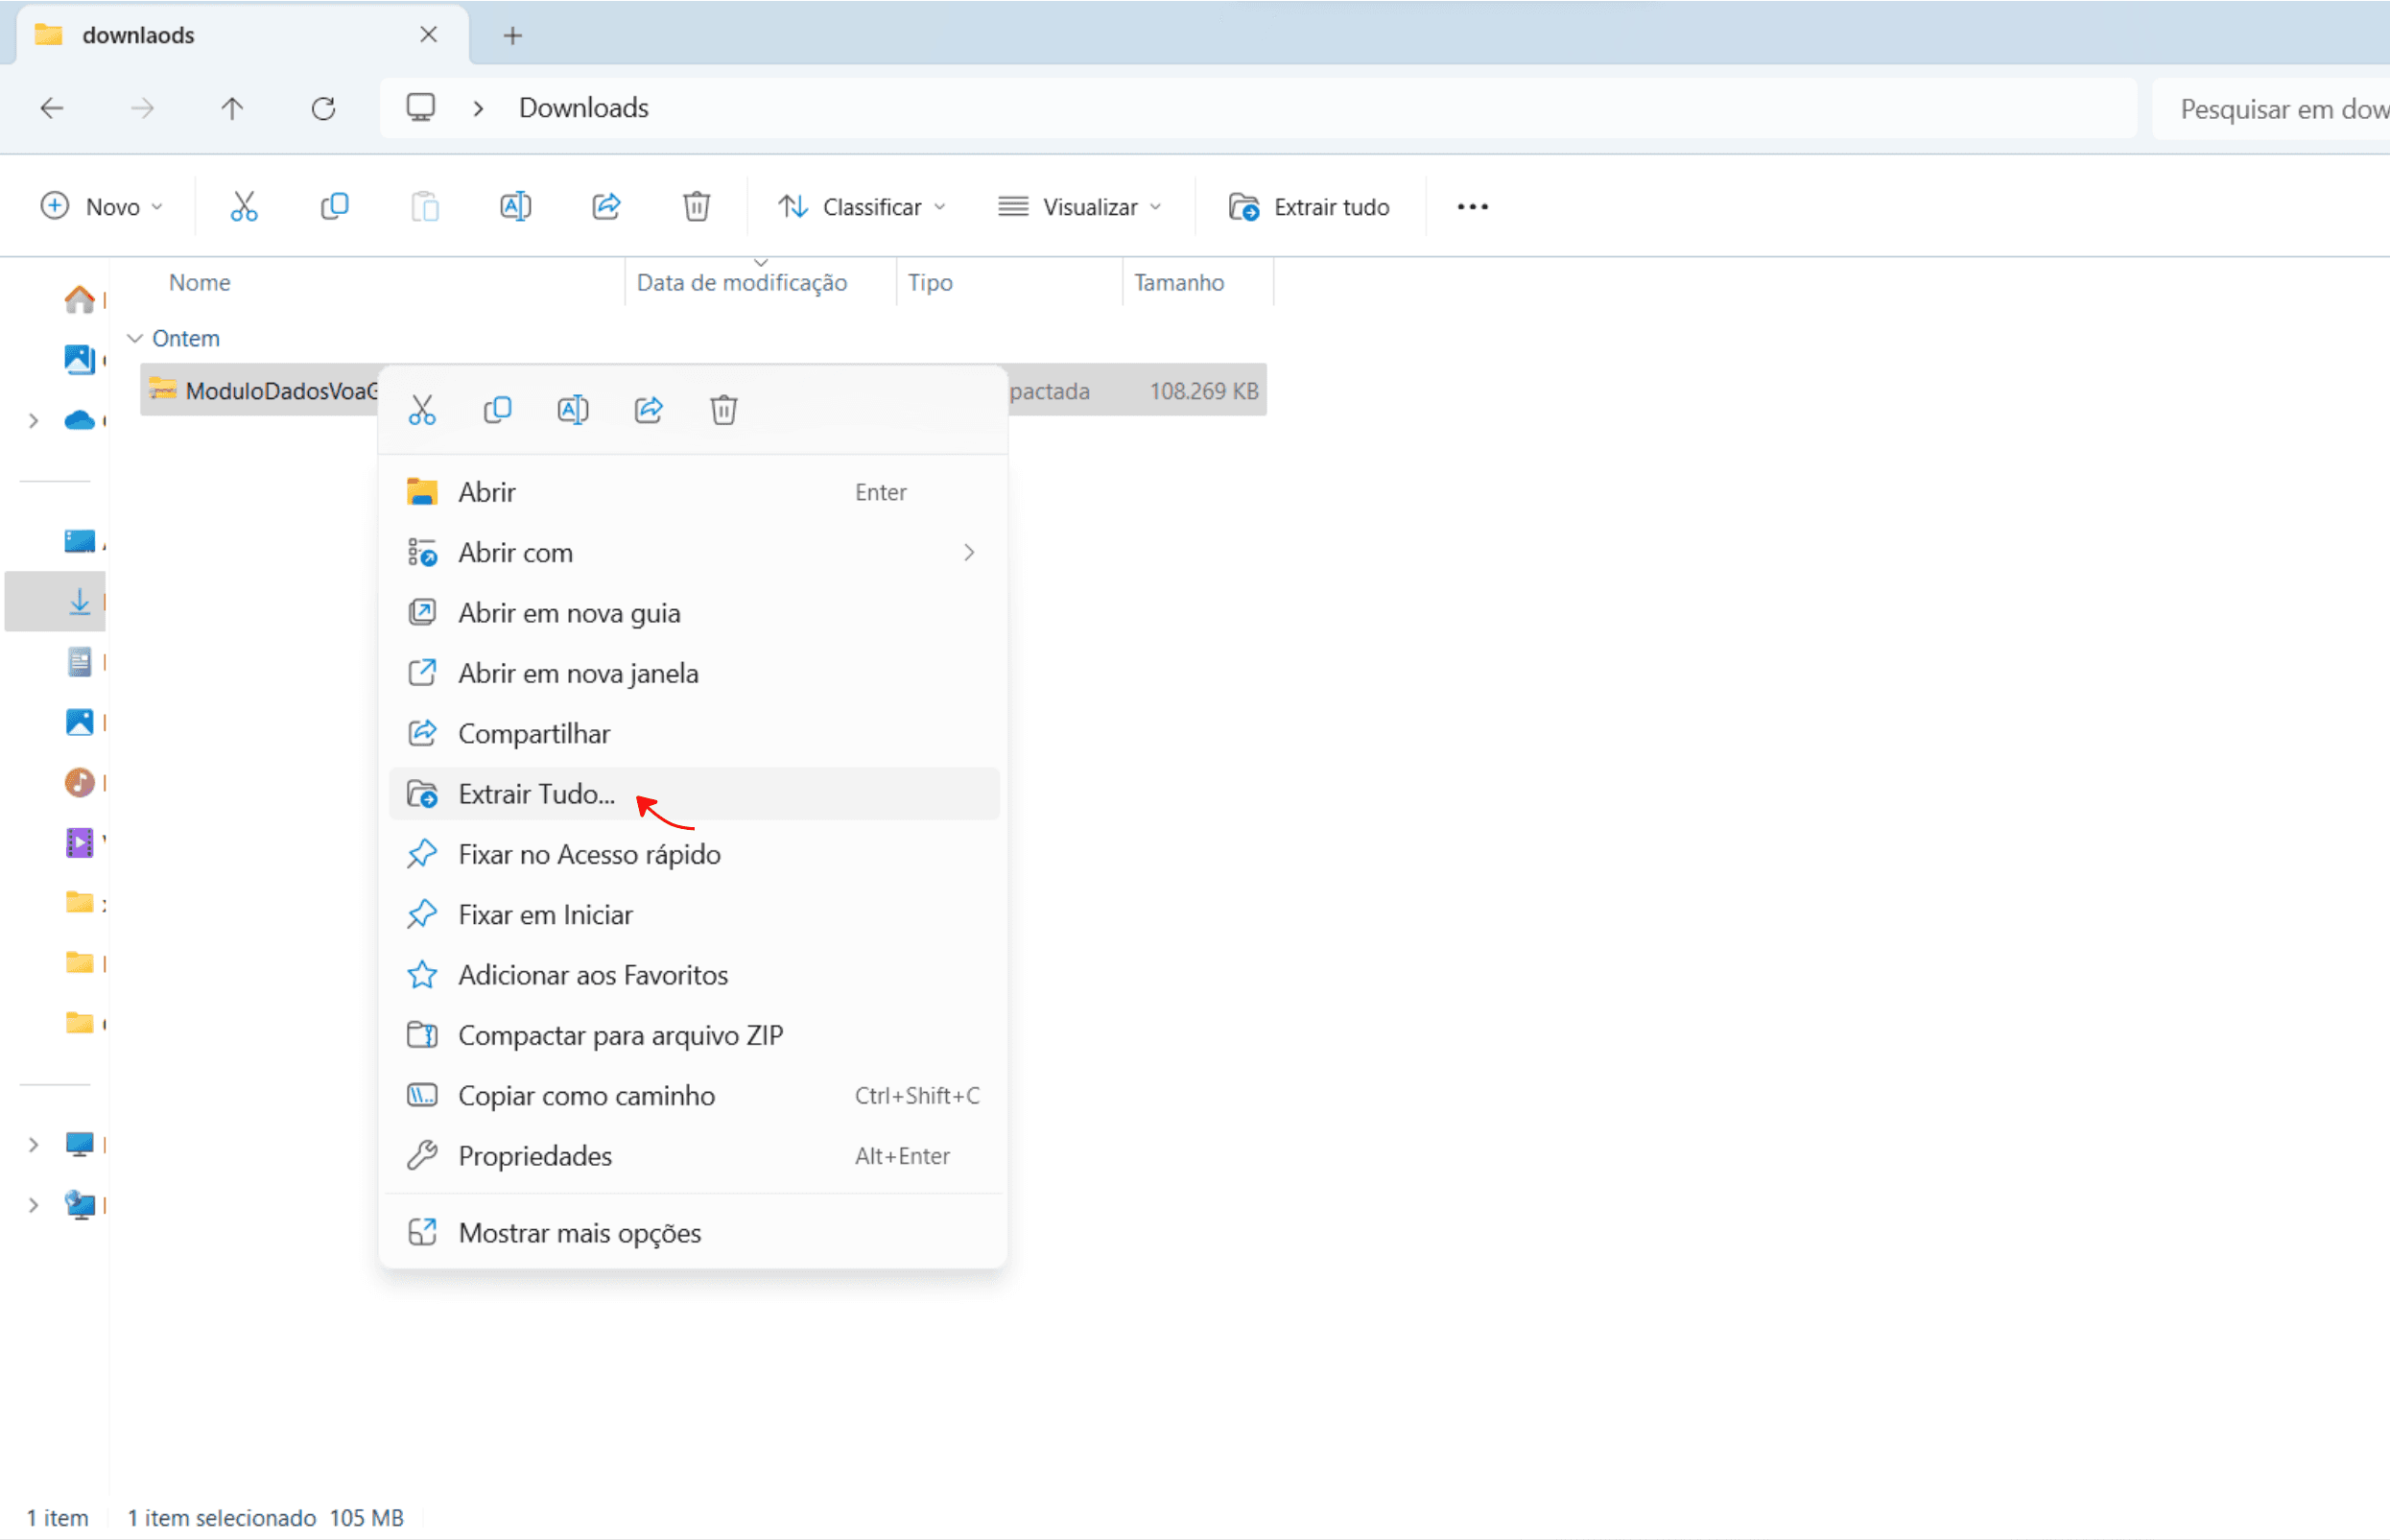Open Gallery in the sidebar
This screenshot has width=2390, height=1540.
[x=80, y=359]
